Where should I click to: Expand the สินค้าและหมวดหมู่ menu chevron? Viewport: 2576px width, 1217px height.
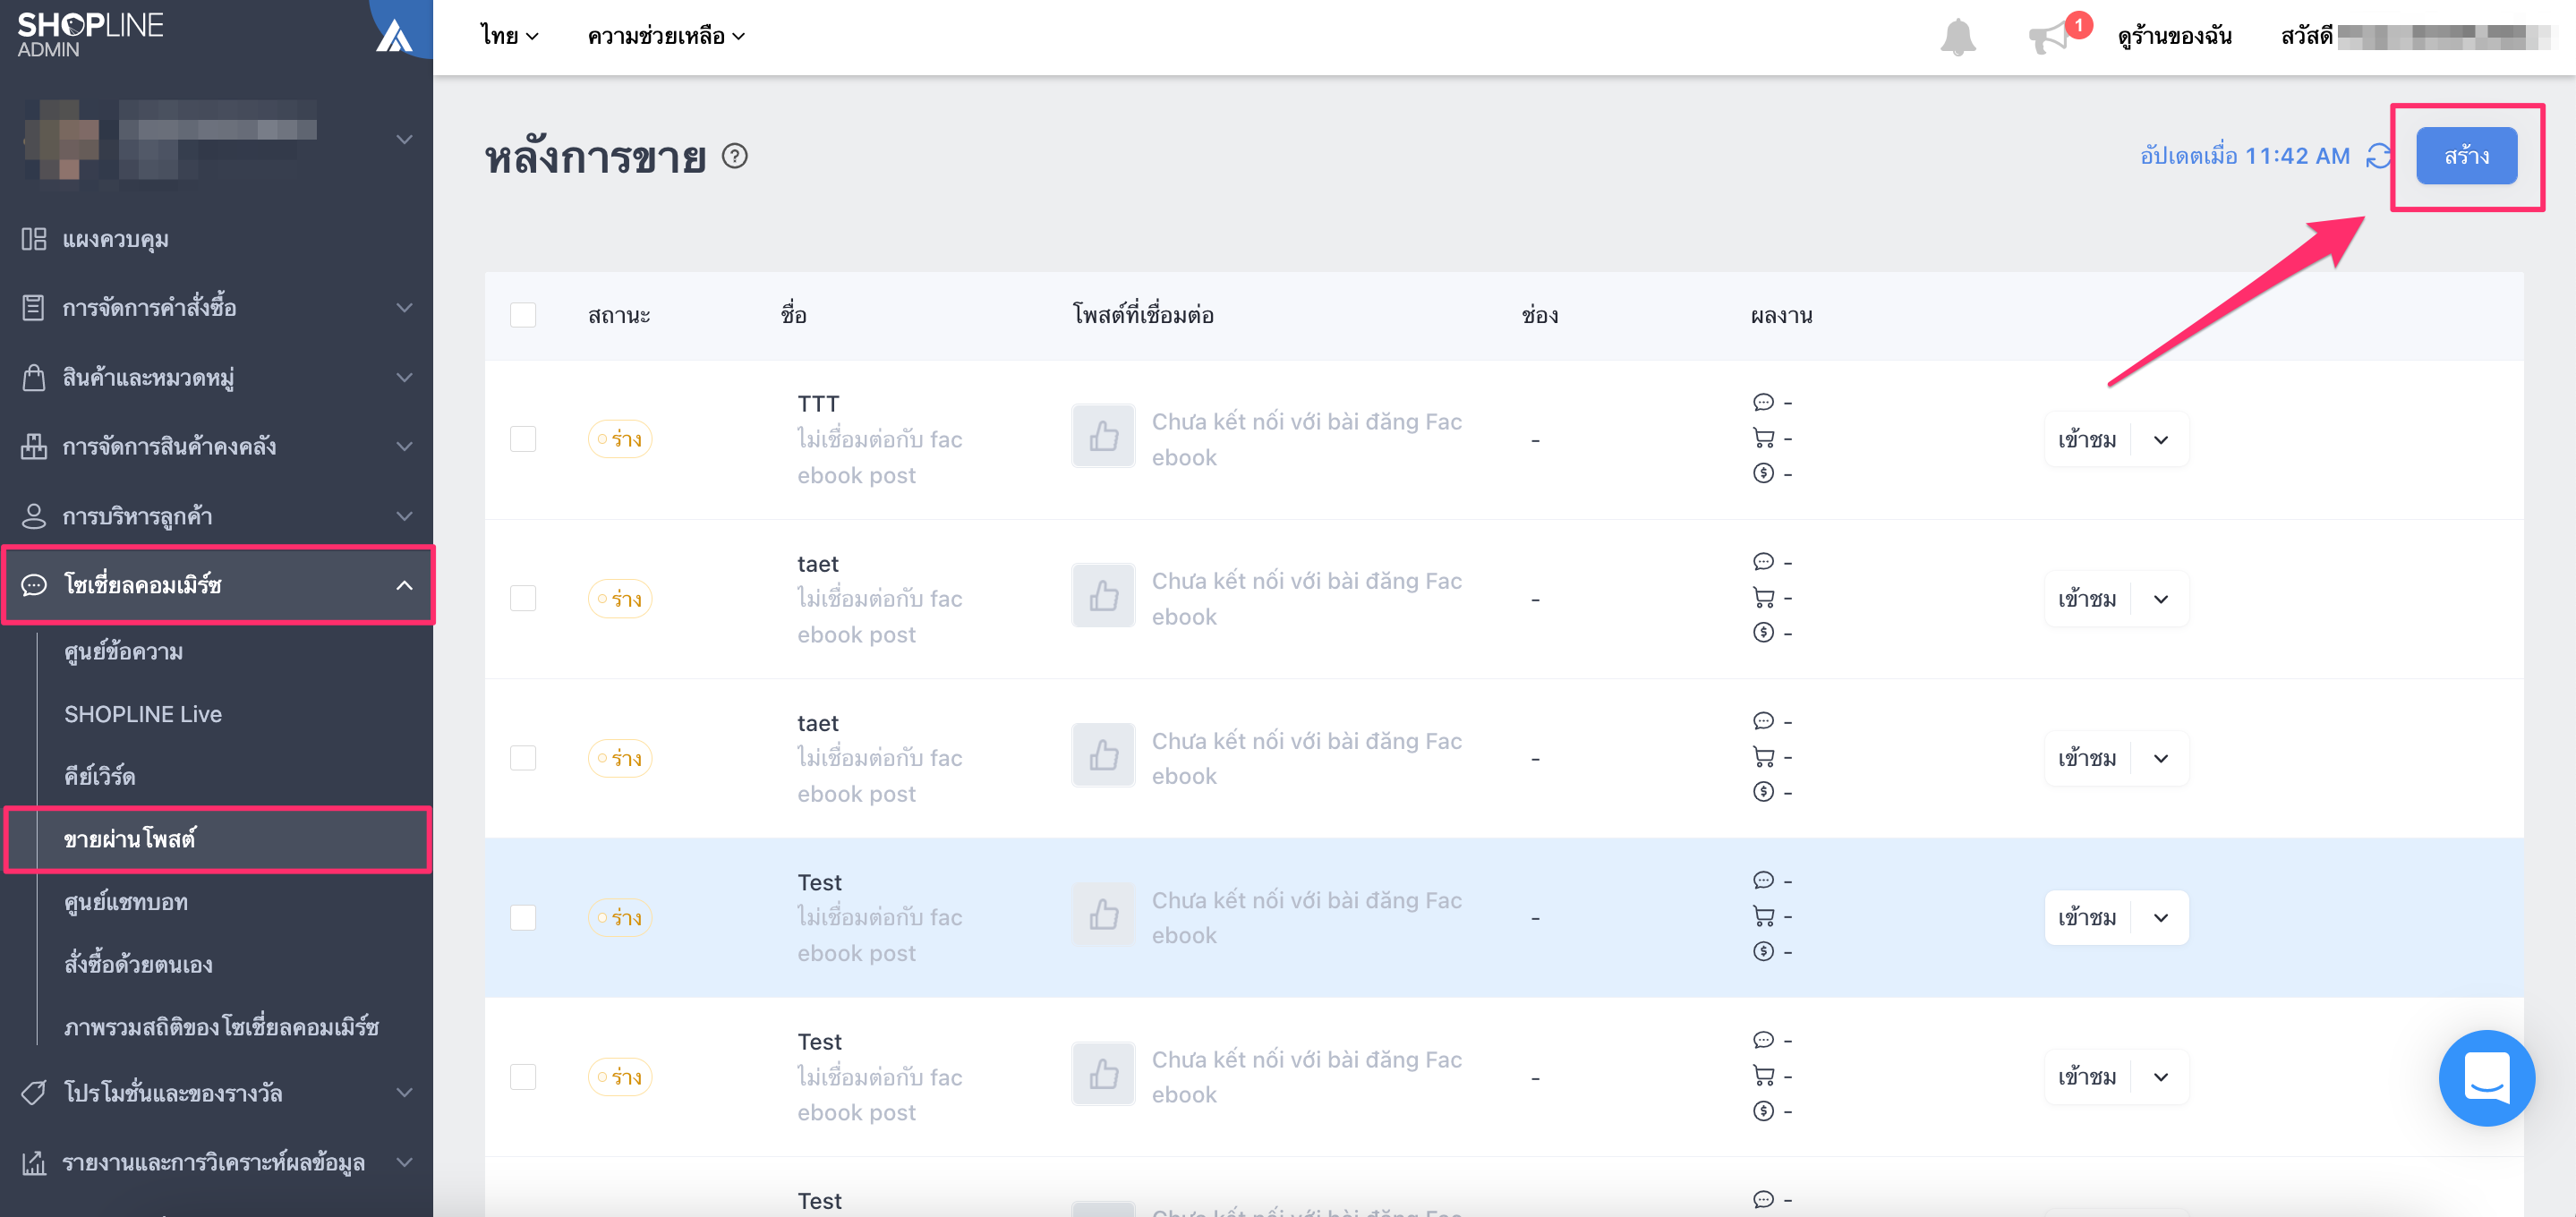[404, 377]
